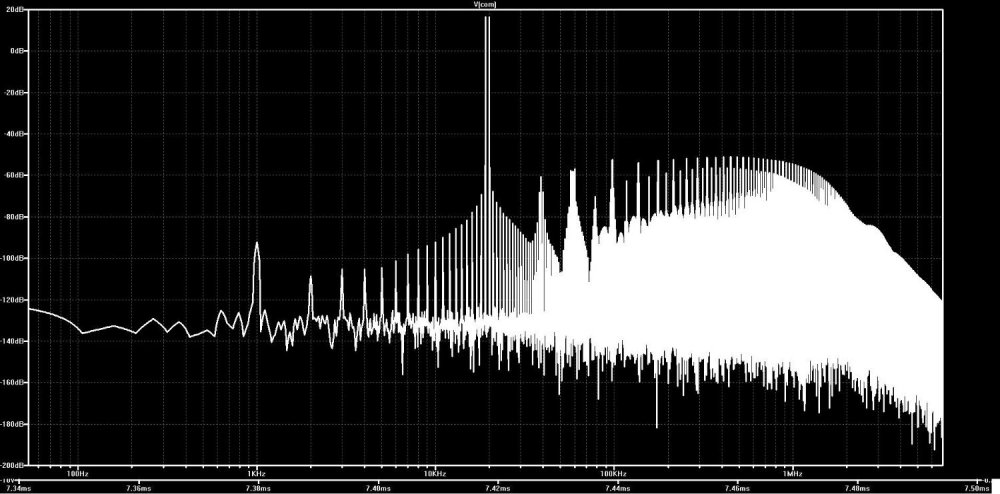Click the 0dB vertical axis label
Viewport: 1000px width, 494px height.
click(18, 50)
